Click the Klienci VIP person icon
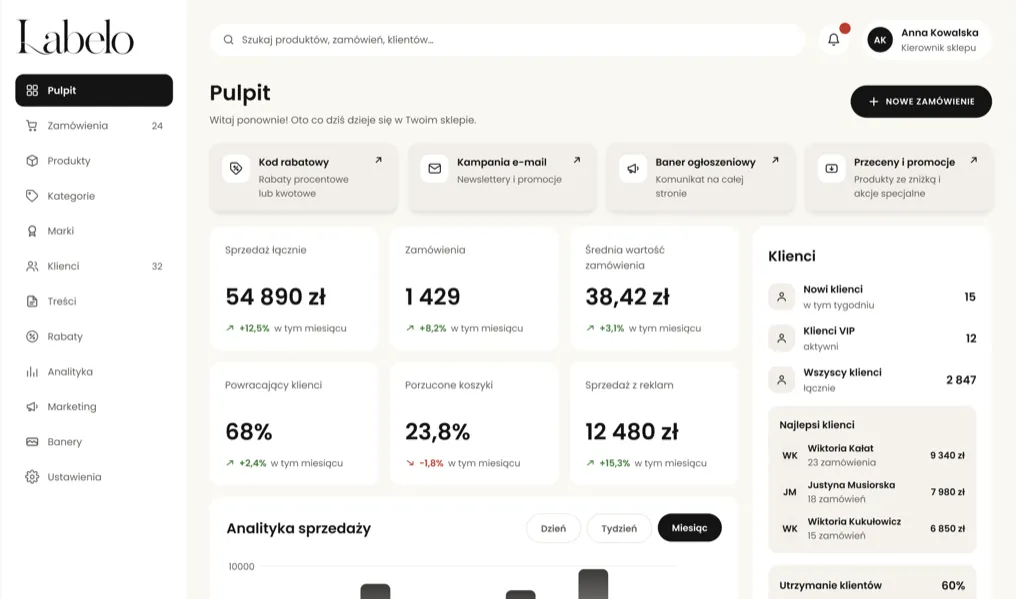Screen dimensions: 1016x599 pos(781,338)
